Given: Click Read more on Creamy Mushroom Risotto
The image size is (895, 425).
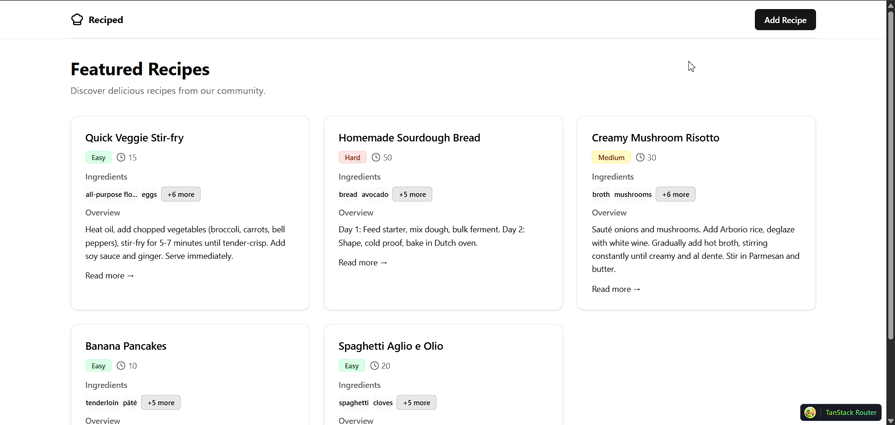Looking at the screenshot, I should click(x=616, y=289).
